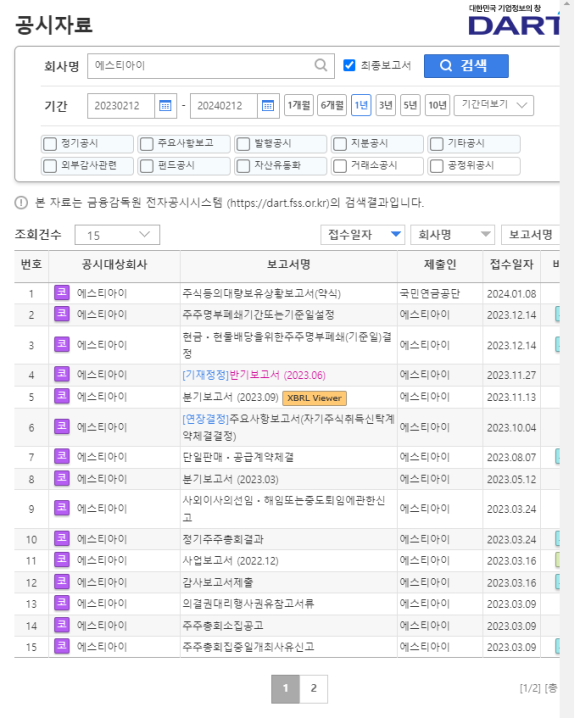580x718 pixels.
Task: Click the KOSDAQ badge icon in row 13
Action: pyautogui.click(x=62, y=603)
